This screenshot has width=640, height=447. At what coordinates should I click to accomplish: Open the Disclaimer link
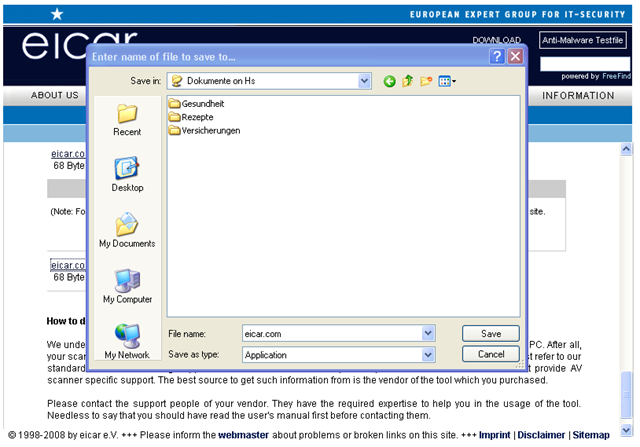pos(541,435)
